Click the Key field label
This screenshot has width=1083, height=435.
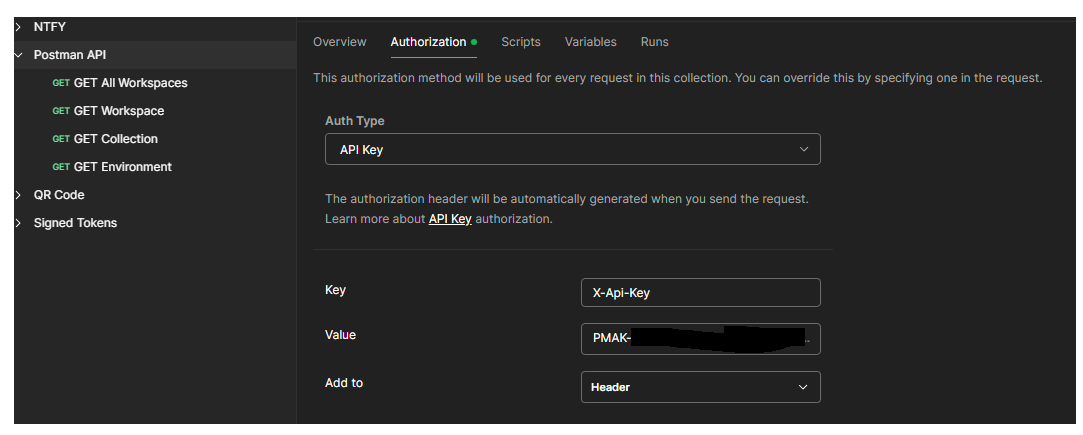click(x=335, y=290)
